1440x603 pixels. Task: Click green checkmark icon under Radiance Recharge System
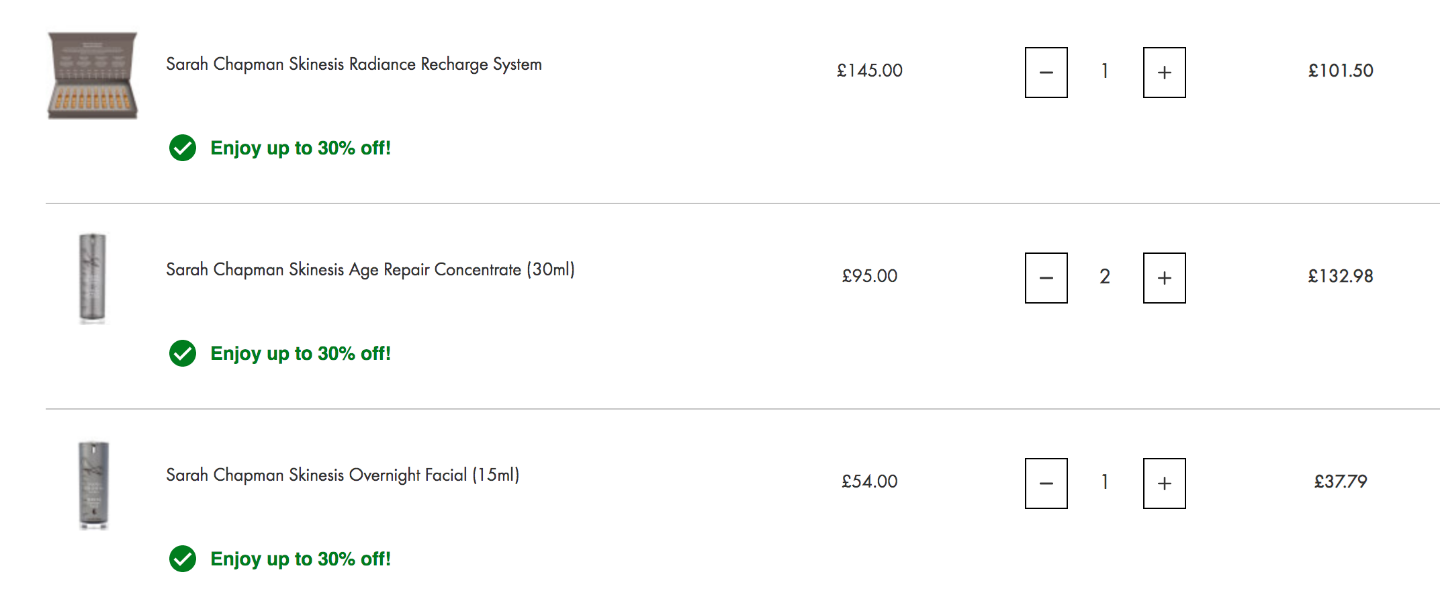click(182, 149)
